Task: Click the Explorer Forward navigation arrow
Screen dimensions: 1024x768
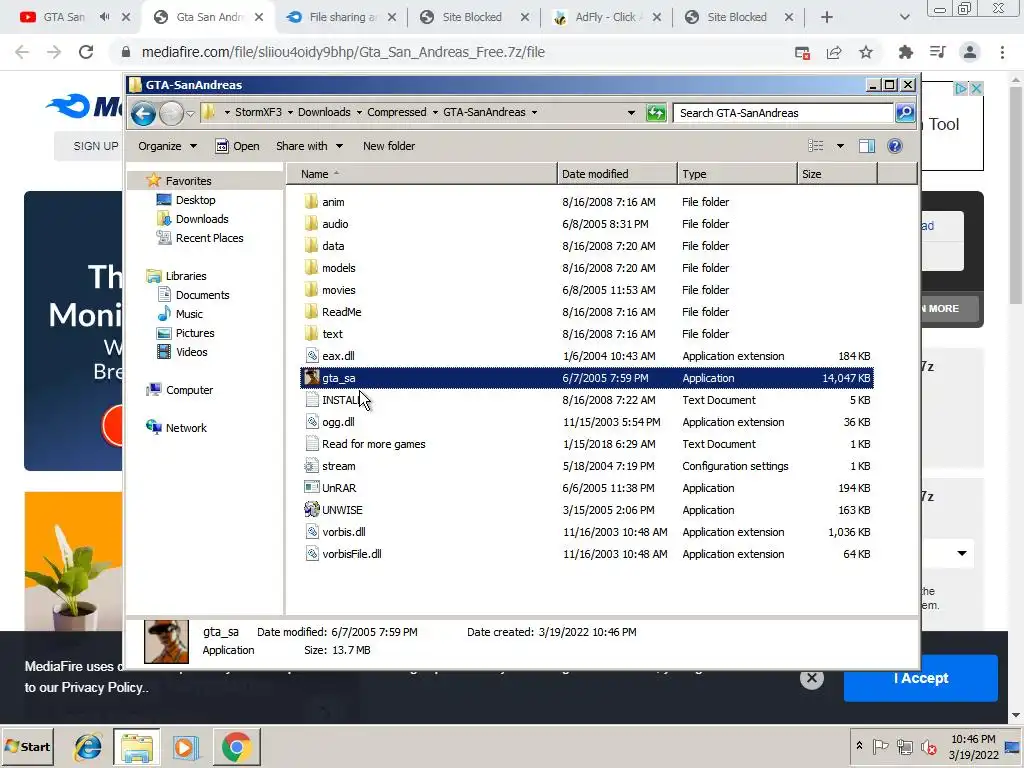Action: coord(171,114)
